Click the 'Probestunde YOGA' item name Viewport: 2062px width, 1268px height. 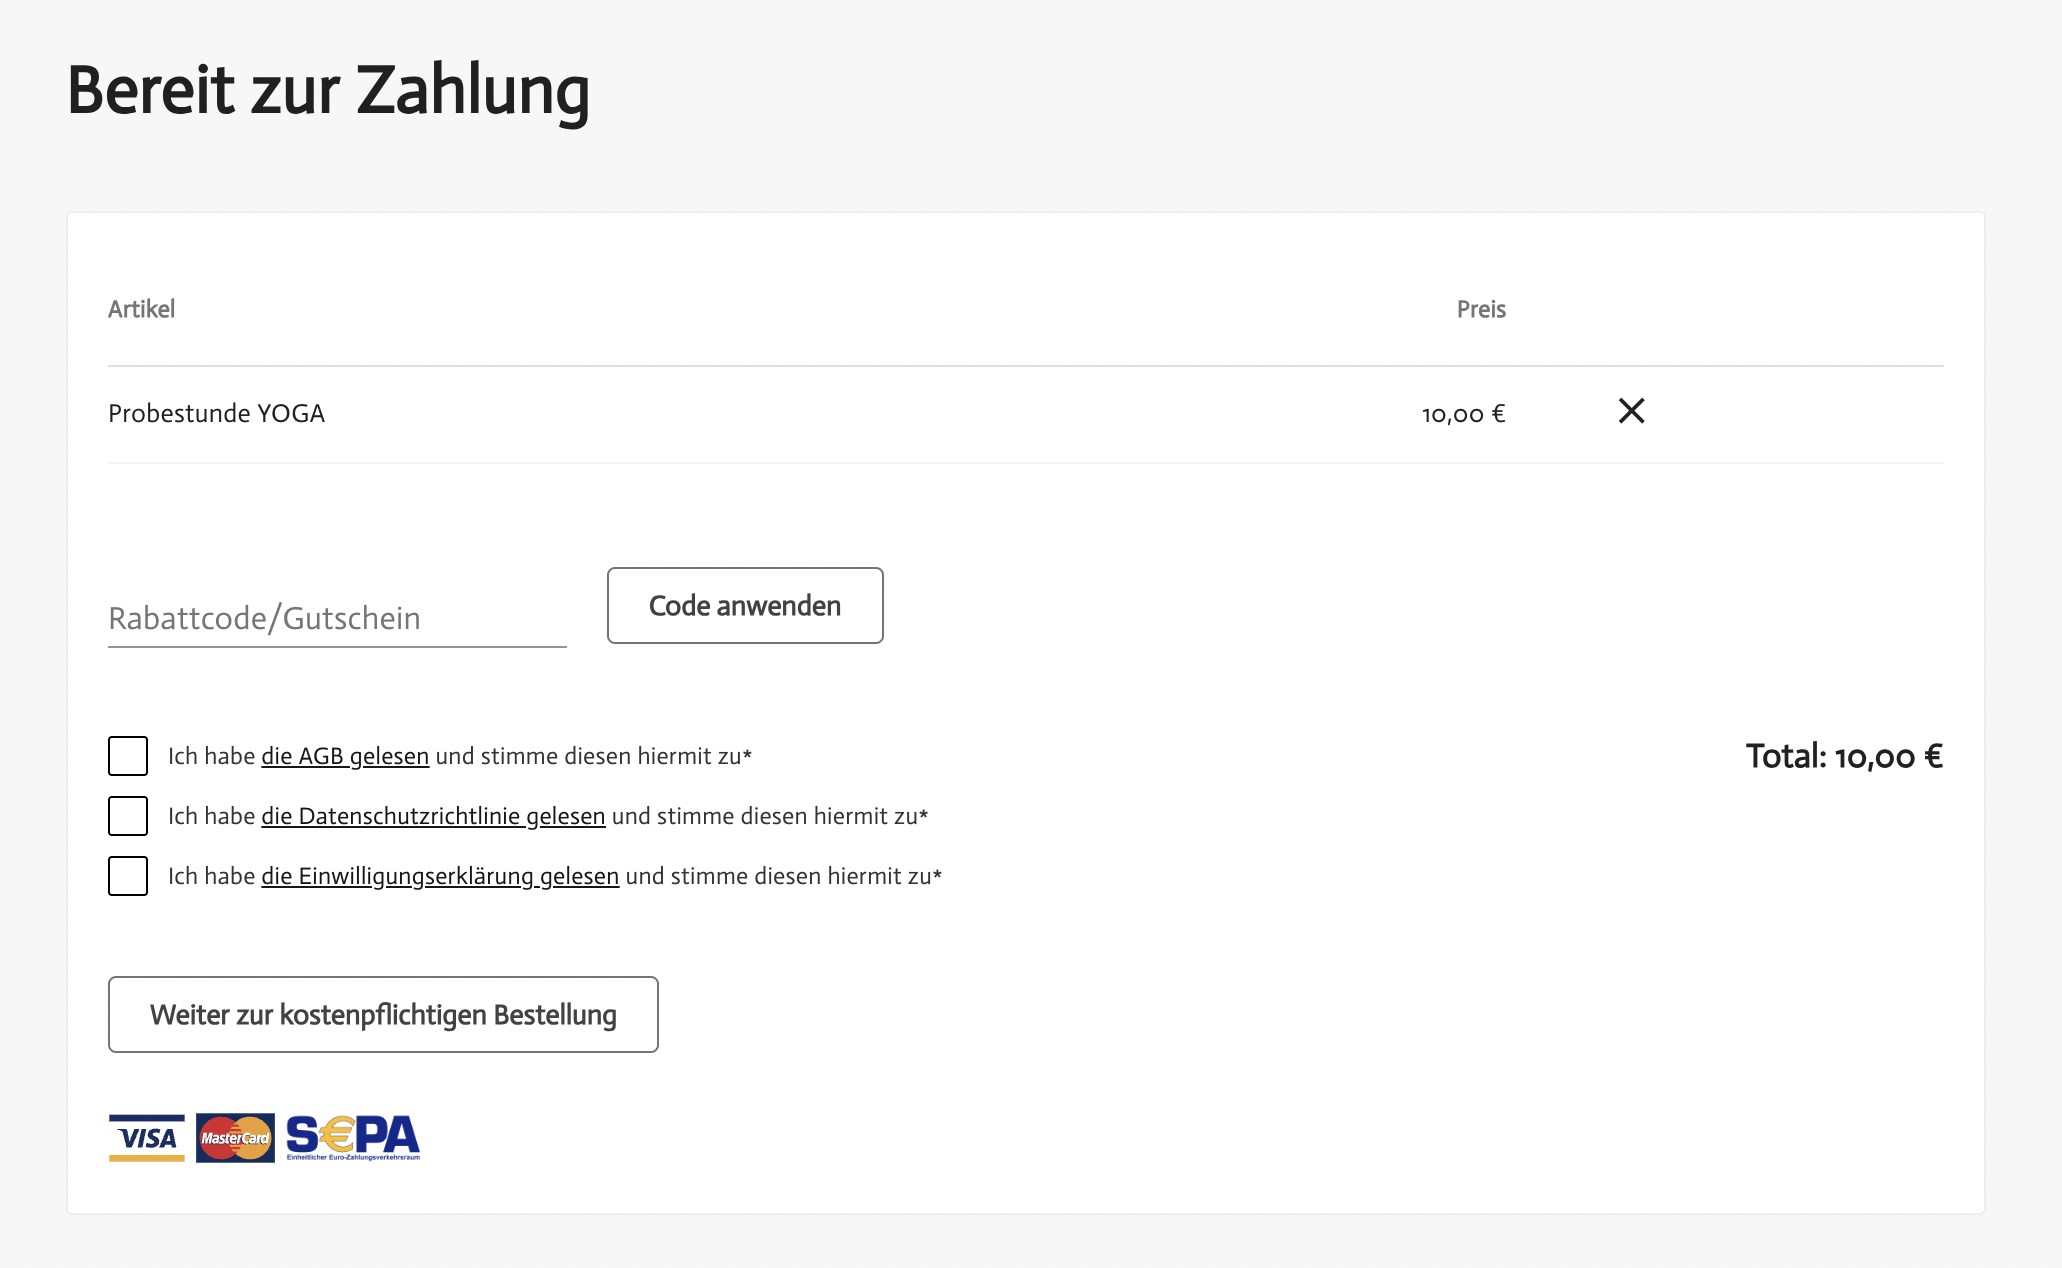tap(216, 413)
